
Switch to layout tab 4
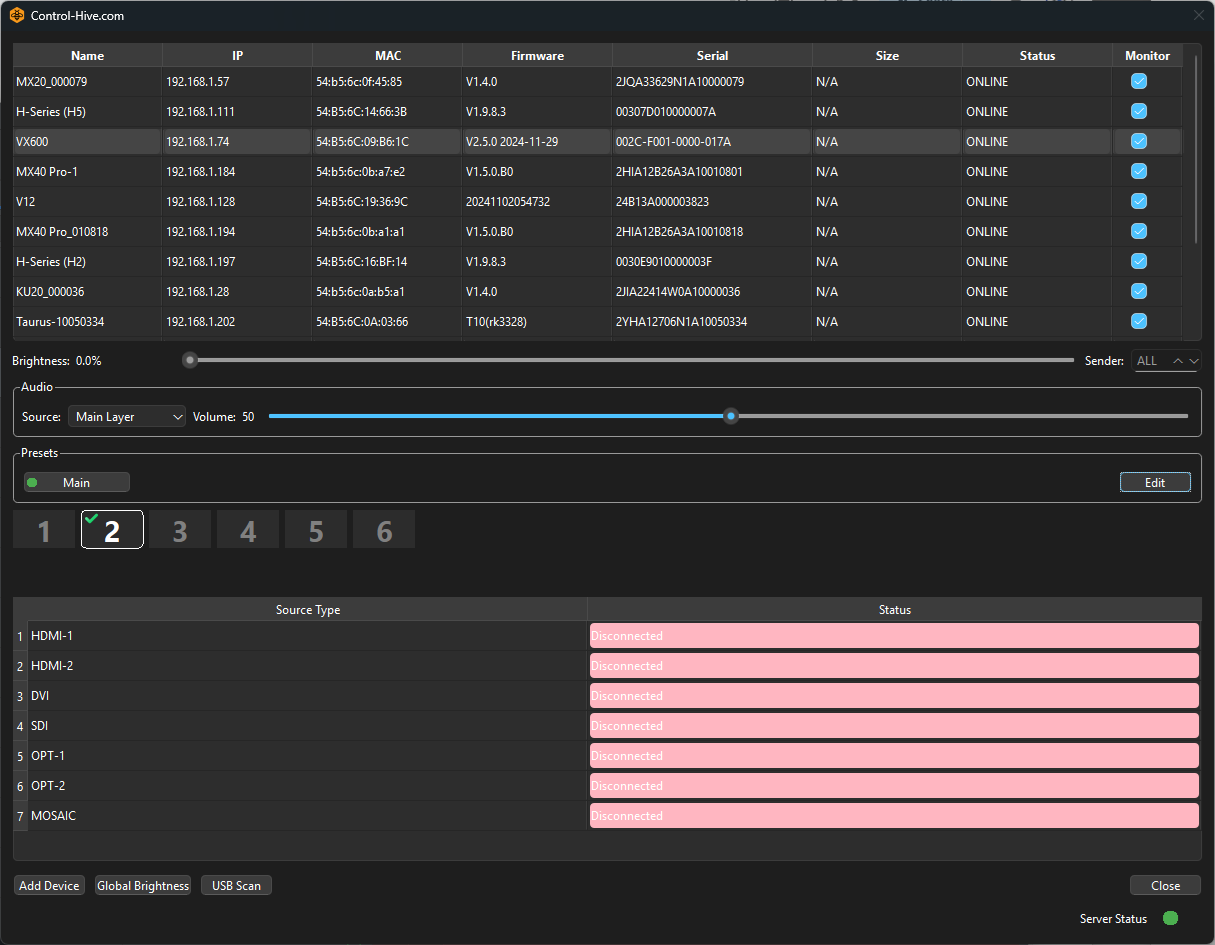(x=248, y=530)
